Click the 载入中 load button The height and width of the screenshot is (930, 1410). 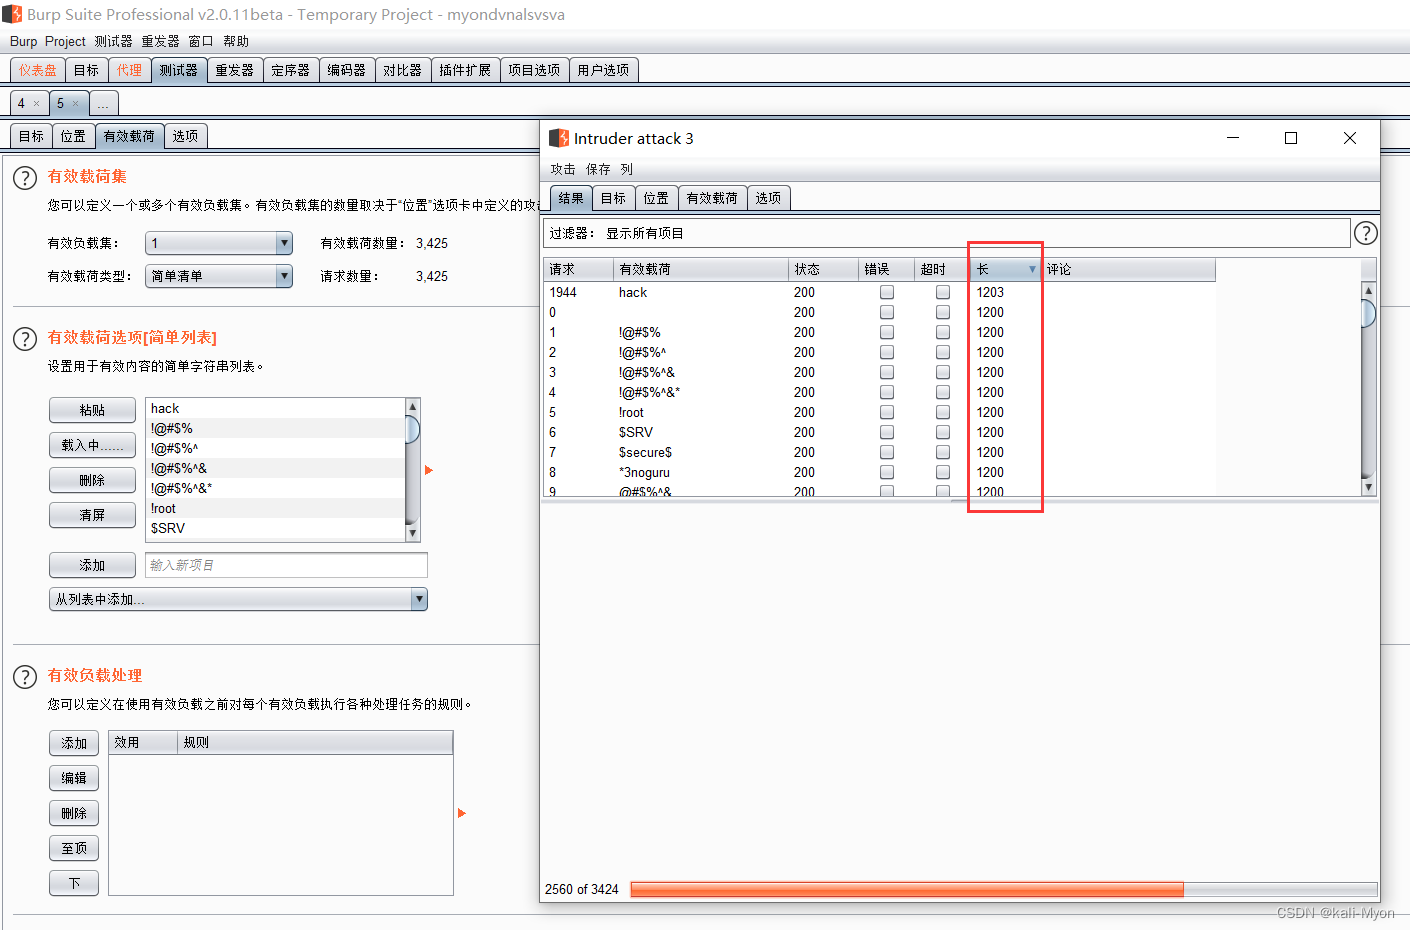click(92, 445)
